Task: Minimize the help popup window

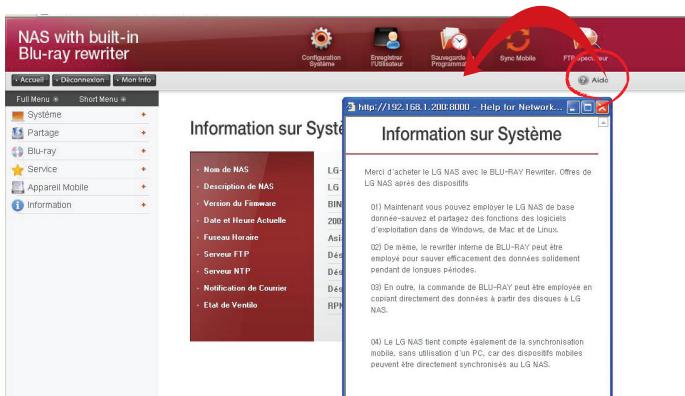Action: coord(573,107)
